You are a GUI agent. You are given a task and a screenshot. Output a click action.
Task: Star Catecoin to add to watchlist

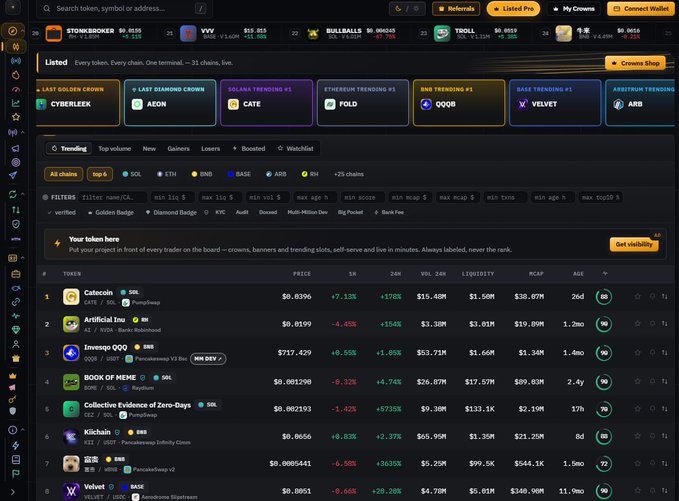pyautogui.click(x=637, y=297)
